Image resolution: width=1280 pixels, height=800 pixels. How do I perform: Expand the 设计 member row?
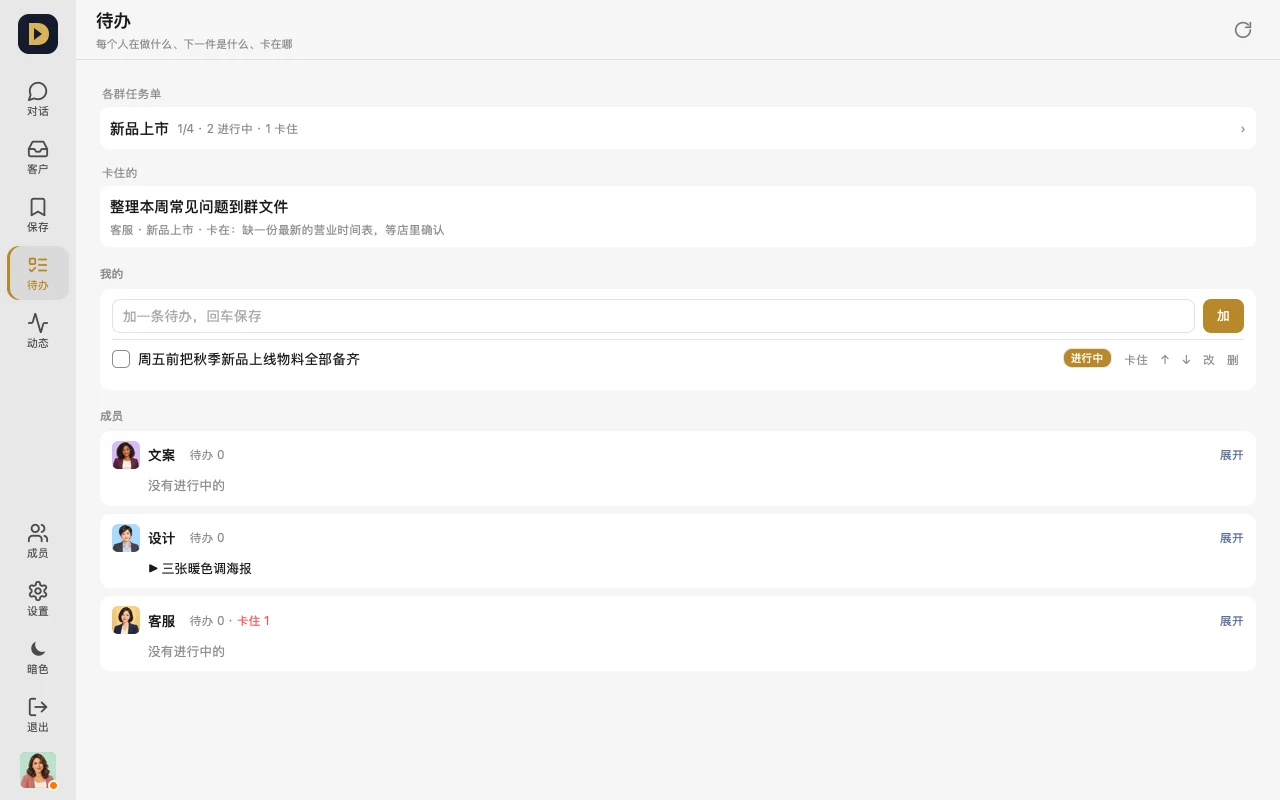coord(1231,538)
